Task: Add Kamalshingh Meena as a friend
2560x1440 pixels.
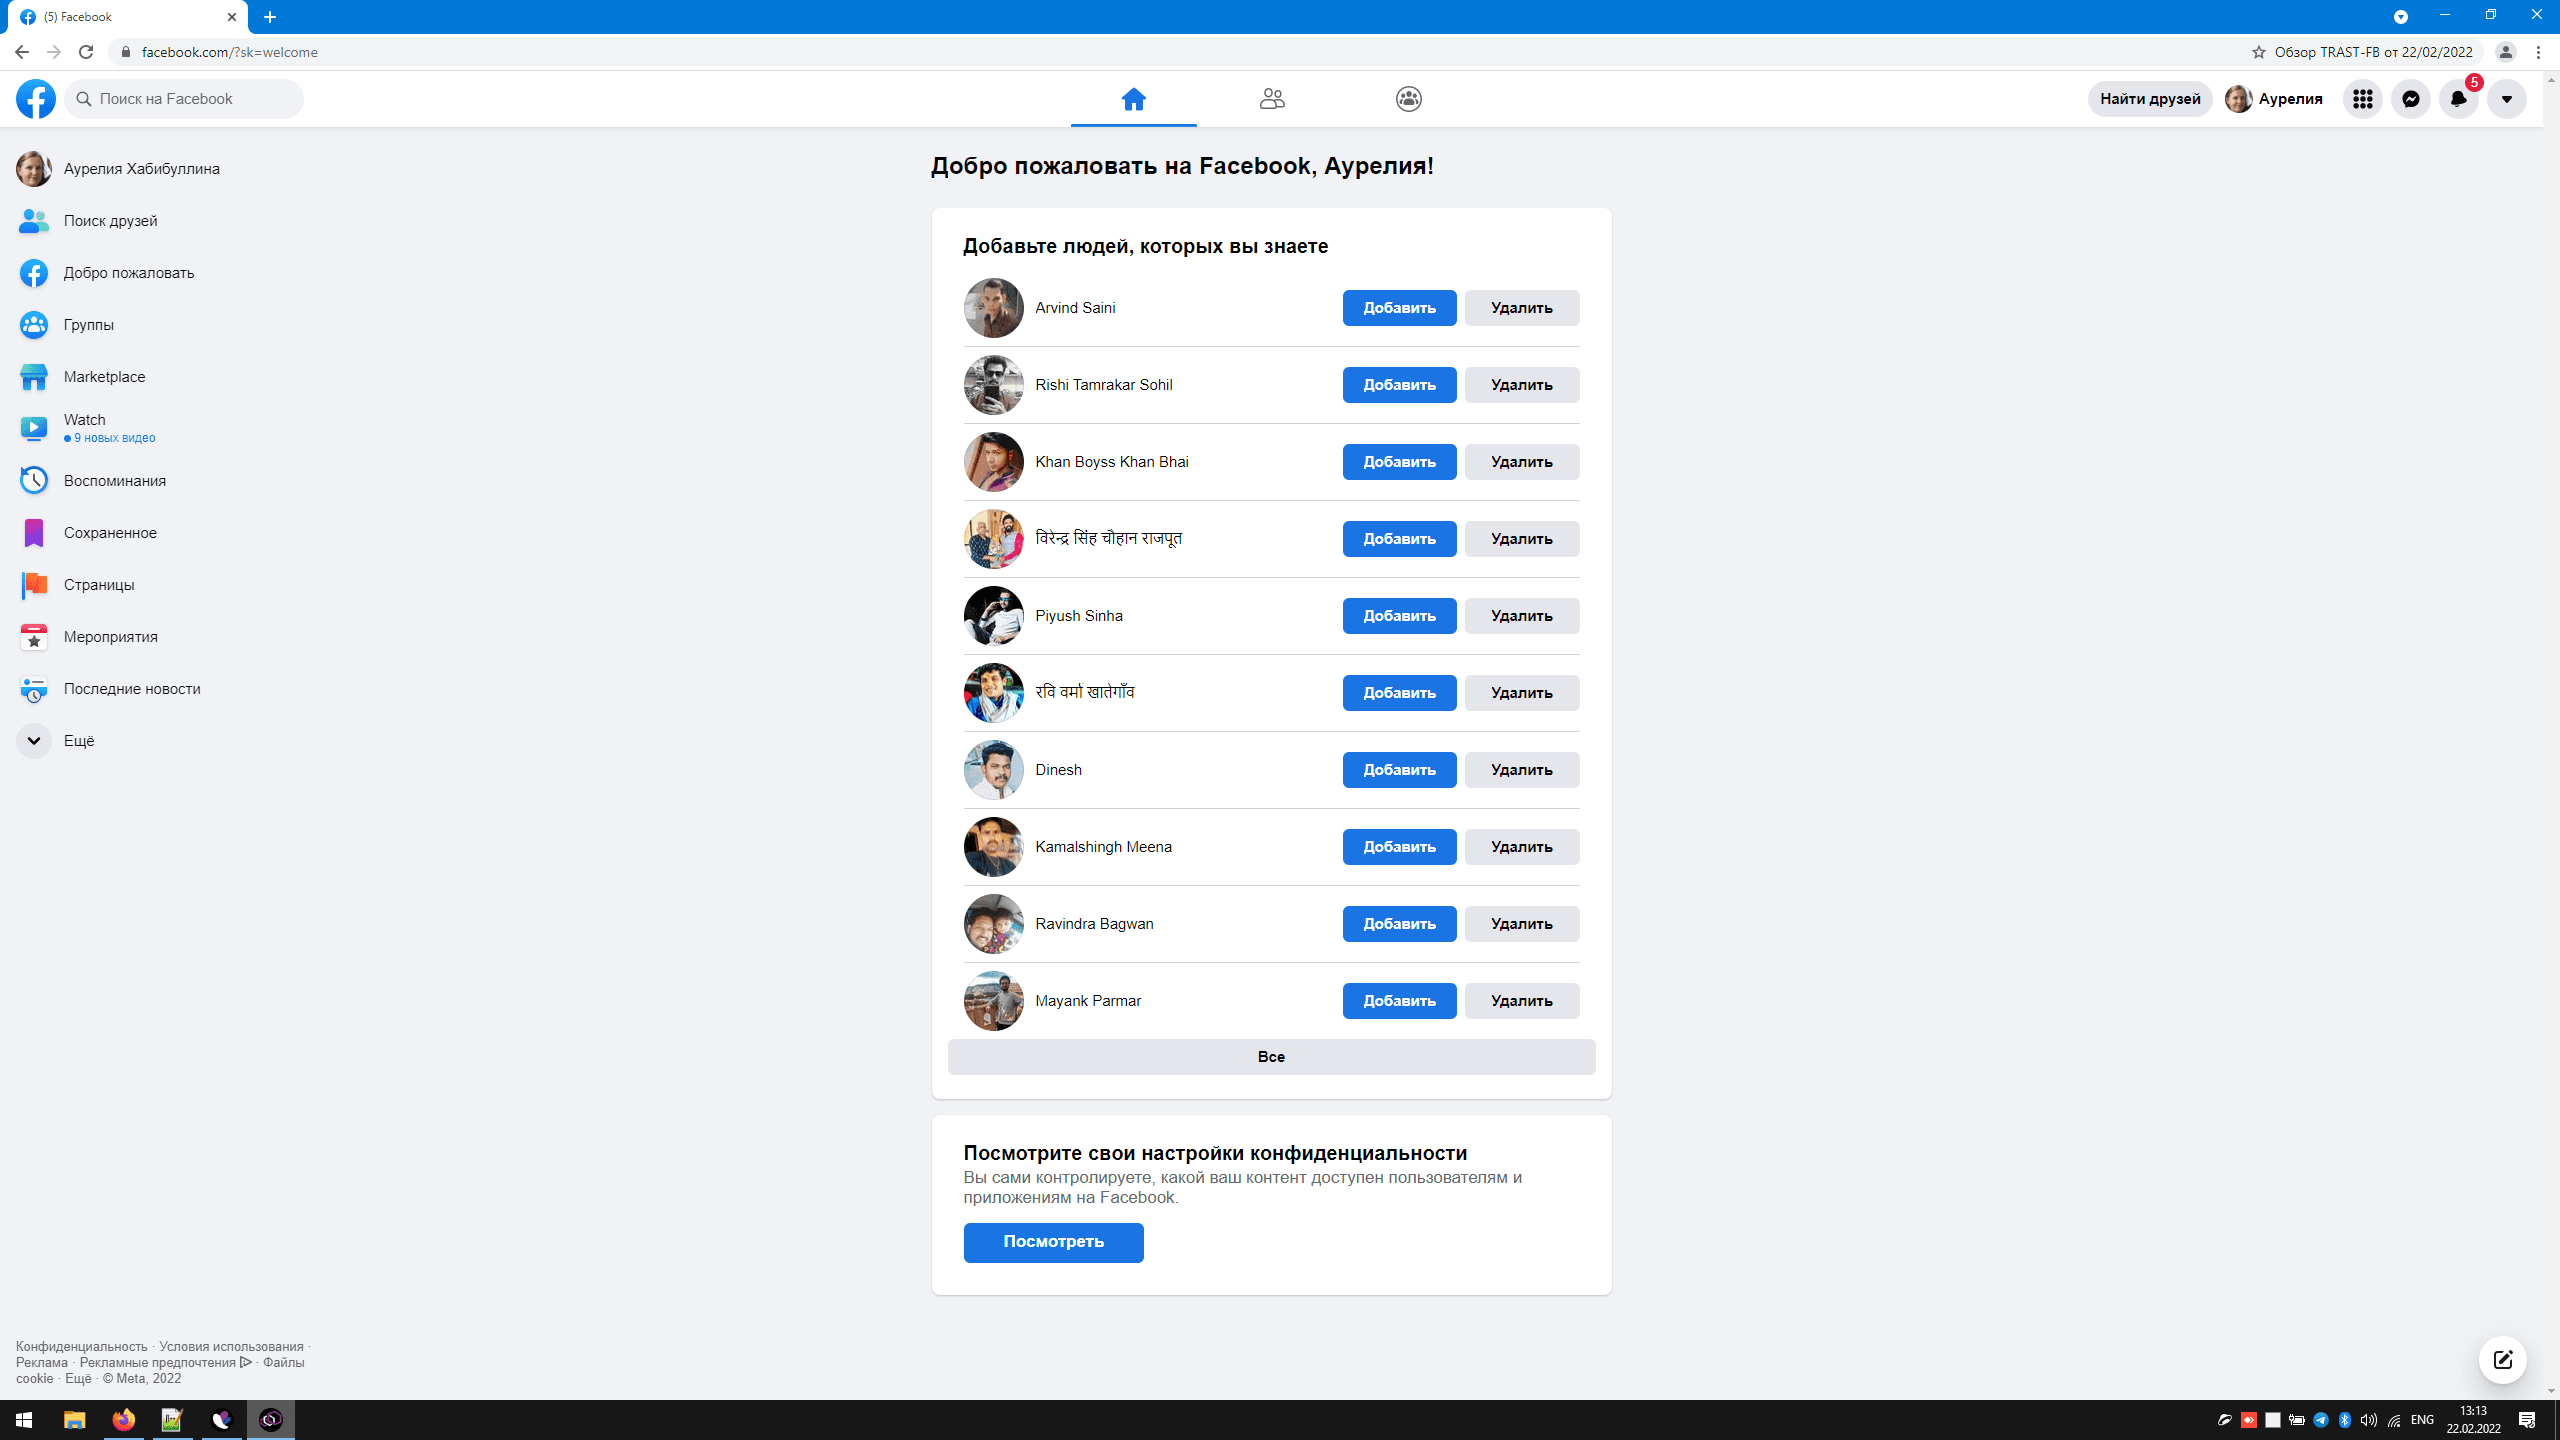Action: [1399, 847]
